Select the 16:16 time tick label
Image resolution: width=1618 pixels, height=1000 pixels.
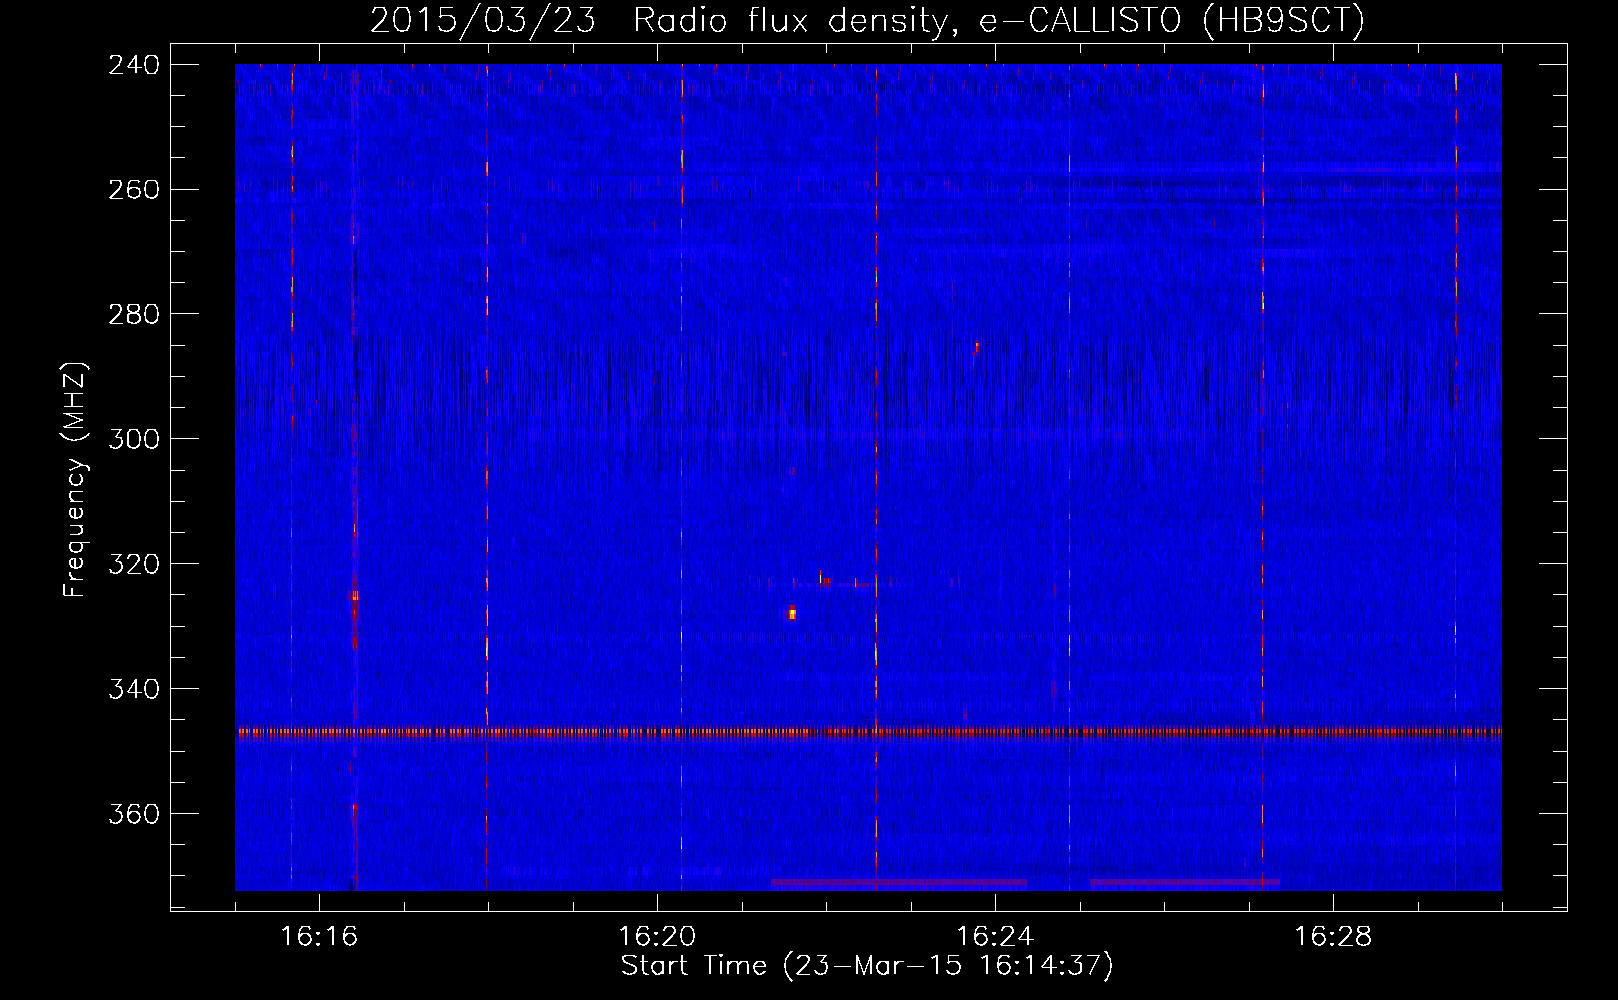[x=319, y=937]
